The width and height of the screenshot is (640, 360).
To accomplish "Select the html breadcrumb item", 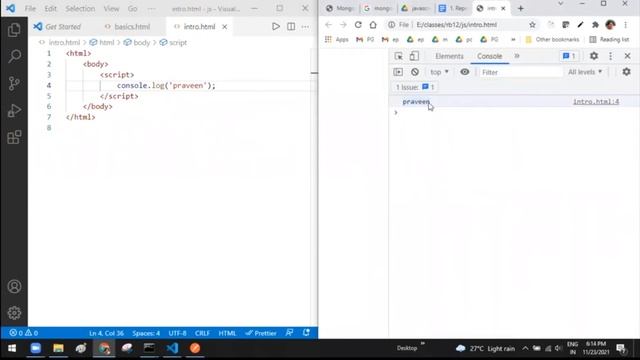I will pos(102,42).
